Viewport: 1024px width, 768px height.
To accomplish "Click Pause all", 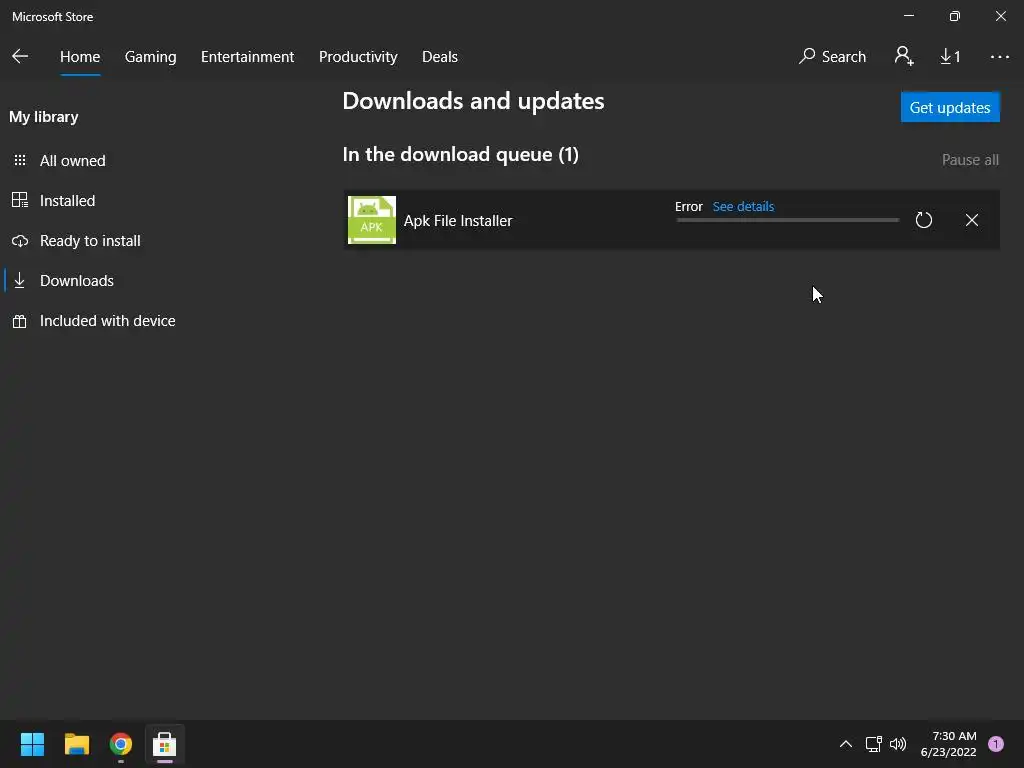I will [970, 160].
